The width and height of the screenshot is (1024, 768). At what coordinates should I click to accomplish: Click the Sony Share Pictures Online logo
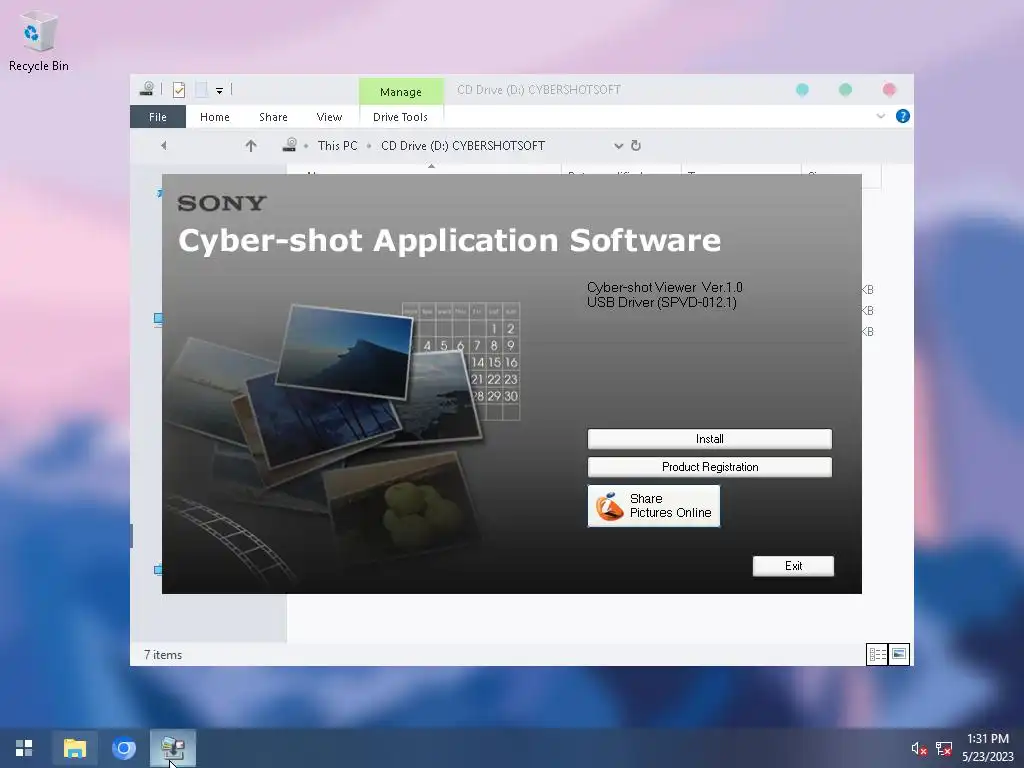[x=609, y=506]
